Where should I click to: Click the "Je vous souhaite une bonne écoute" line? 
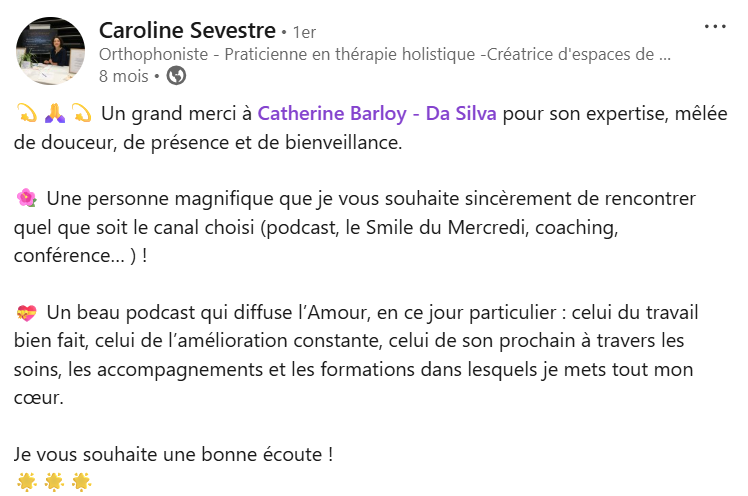point(174,454)
